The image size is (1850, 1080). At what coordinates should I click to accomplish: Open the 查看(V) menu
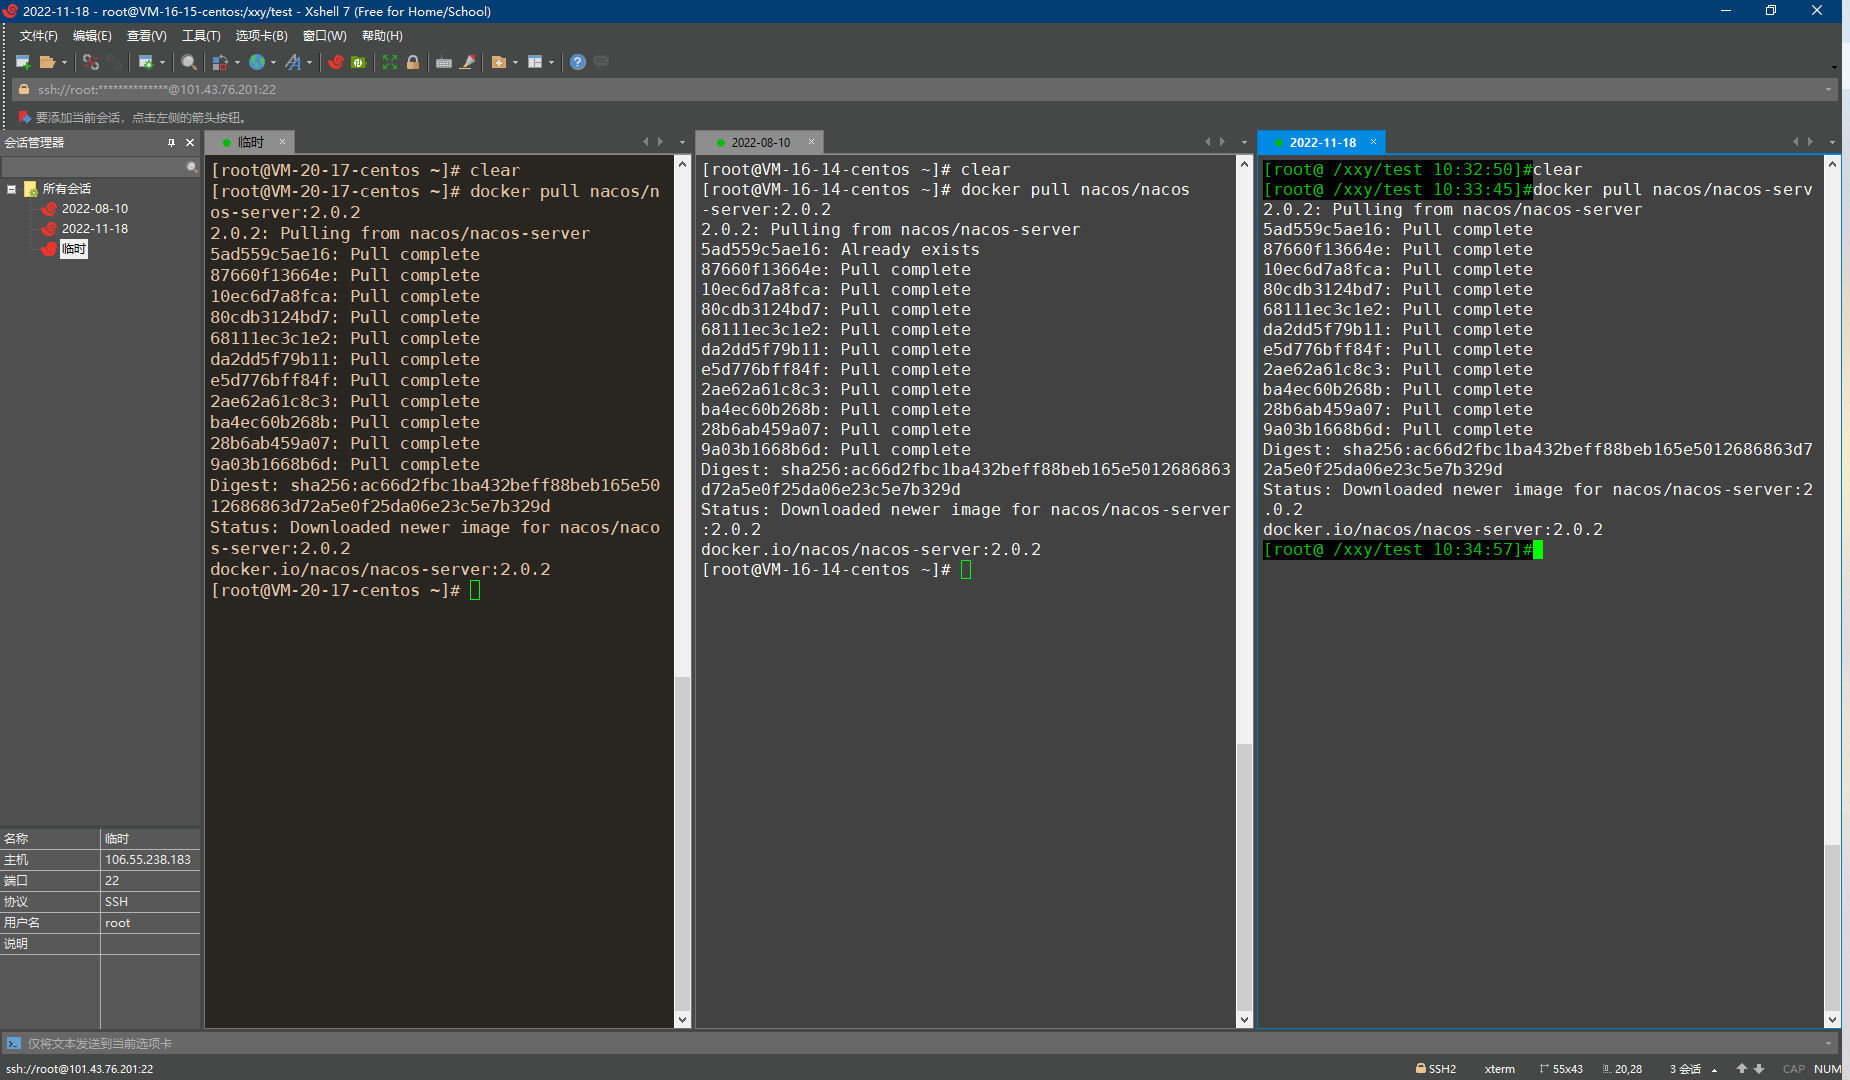tap(146, 36)
